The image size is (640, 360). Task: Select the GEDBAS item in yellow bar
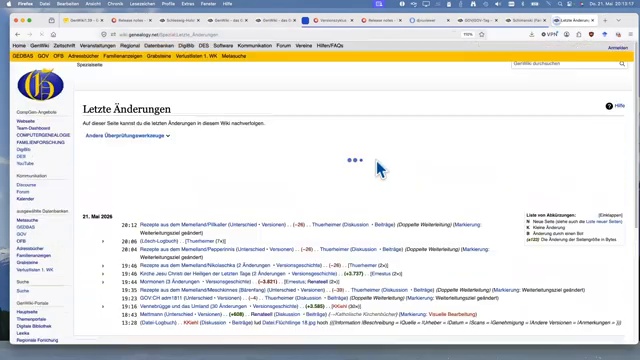(x=23, y=56)
